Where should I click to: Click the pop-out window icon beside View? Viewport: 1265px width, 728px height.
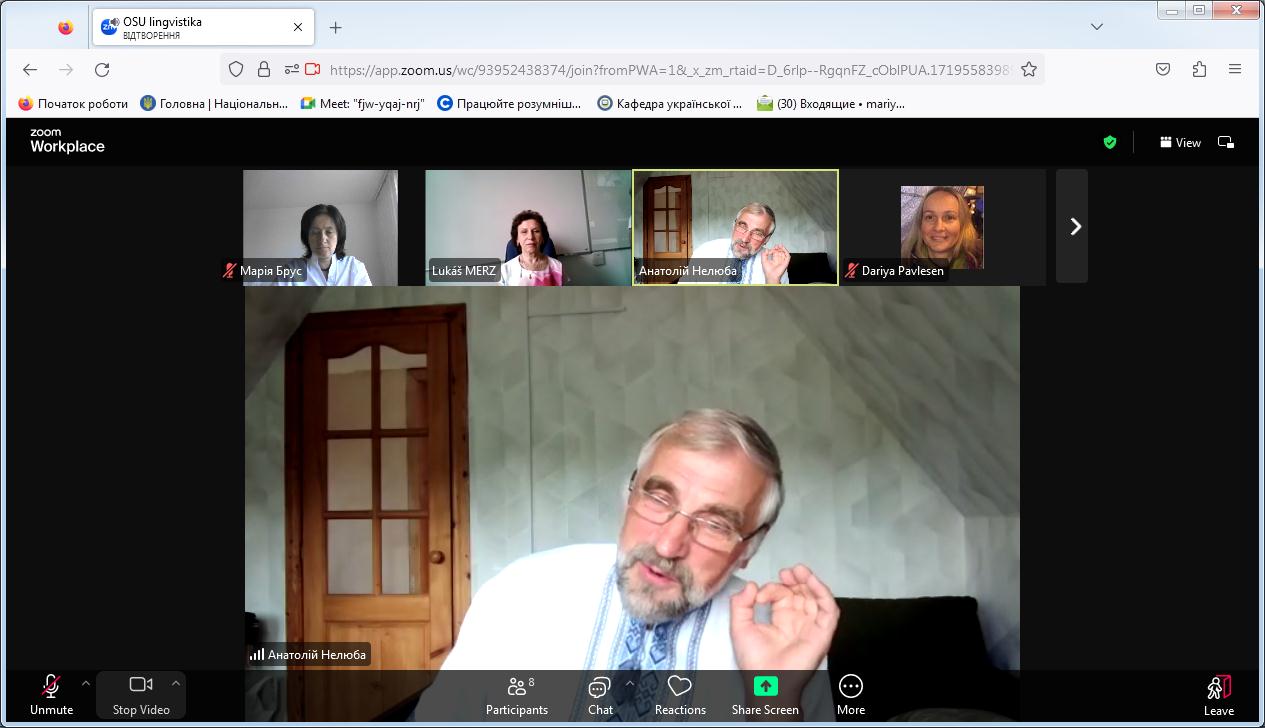tap(1225, 143)
